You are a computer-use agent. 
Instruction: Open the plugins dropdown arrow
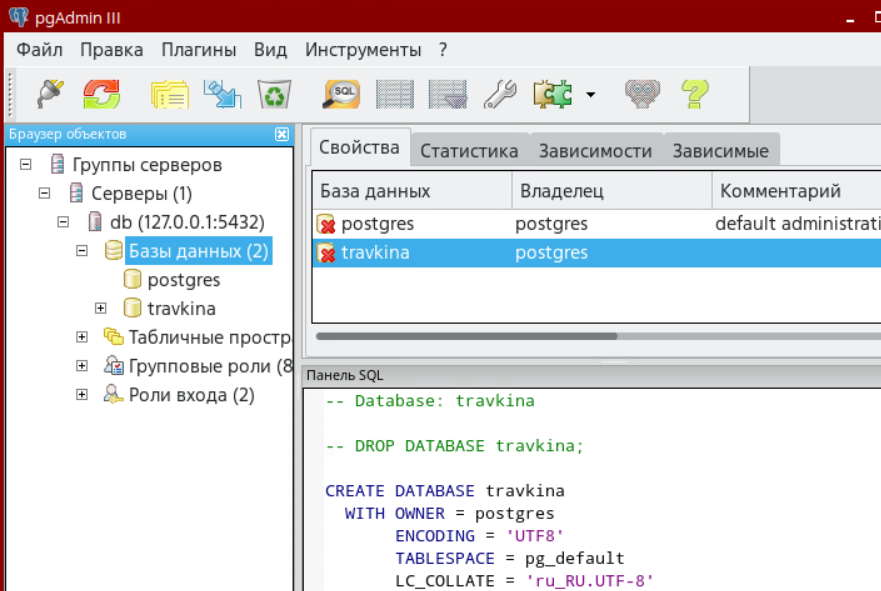[591, 94]
